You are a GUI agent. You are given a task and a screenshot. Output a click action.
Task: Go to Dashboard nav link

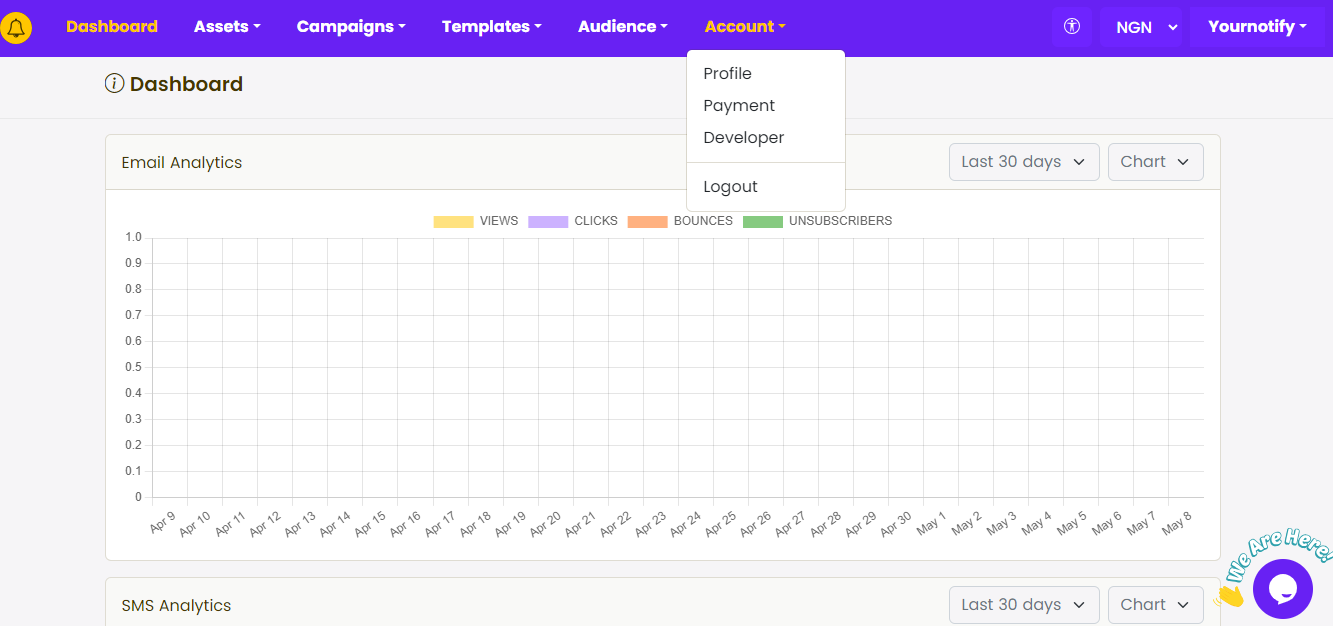click(112, 27)
